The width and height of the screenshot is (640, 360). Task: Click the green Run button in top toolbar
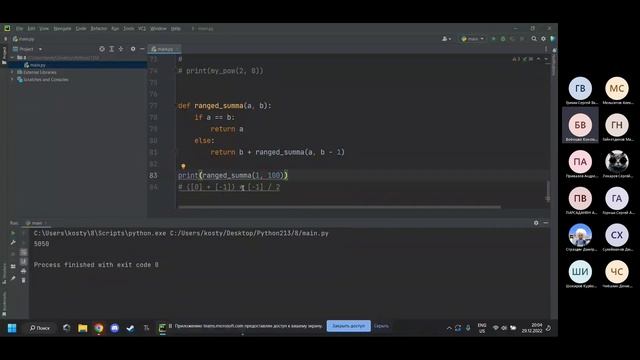(x=493, y=39)
